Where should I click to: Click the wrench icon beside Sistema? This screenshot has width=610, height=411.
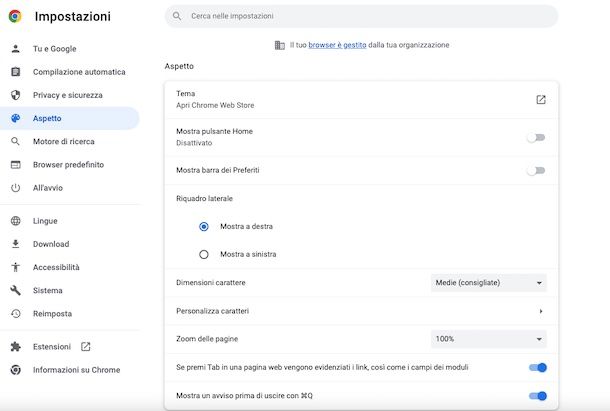click(16, 290)
